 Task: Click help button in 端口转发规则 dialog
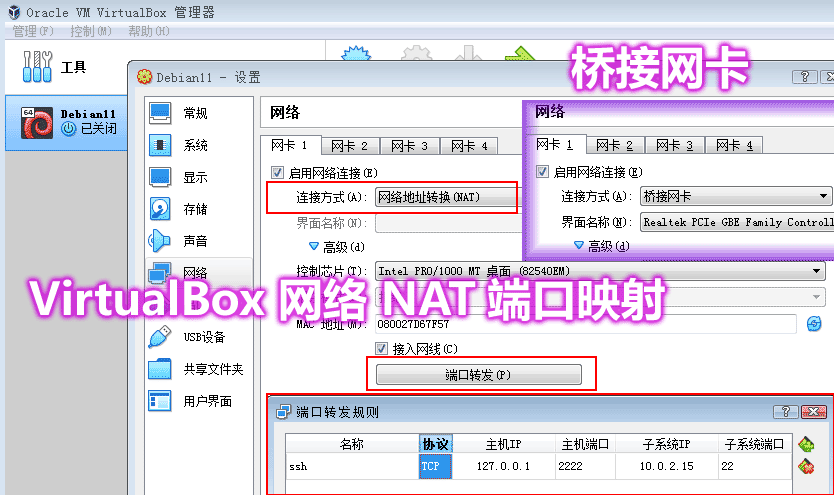(786, 412)
